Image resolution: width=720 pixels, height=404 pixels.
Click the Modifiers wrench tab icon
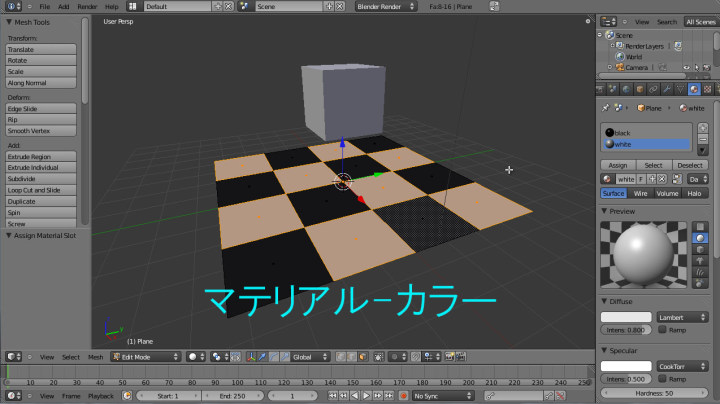665,89
